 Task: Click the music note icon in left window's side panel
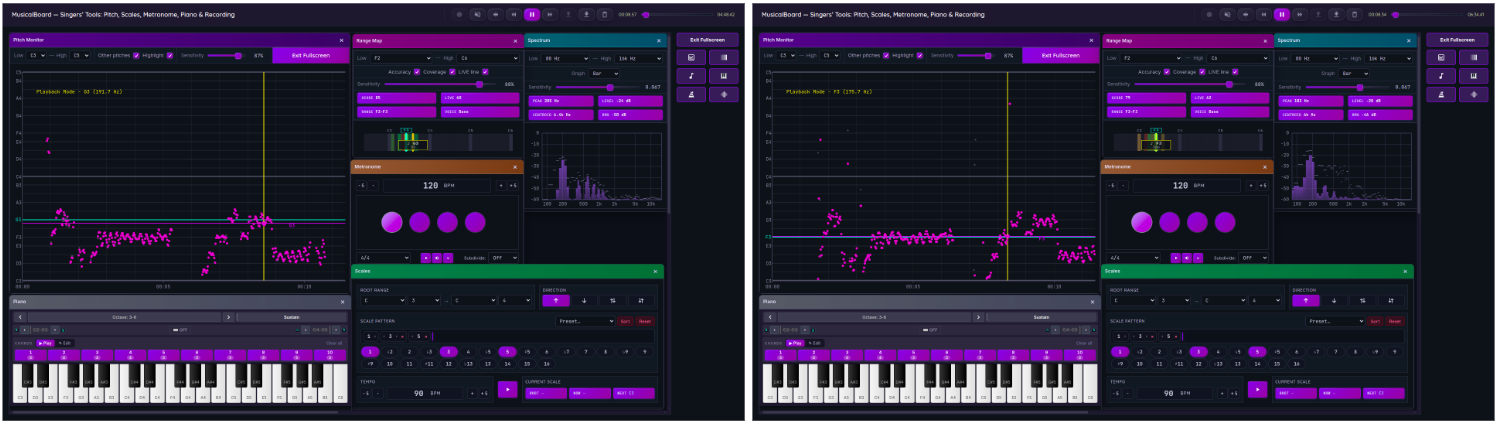(691, 76)
